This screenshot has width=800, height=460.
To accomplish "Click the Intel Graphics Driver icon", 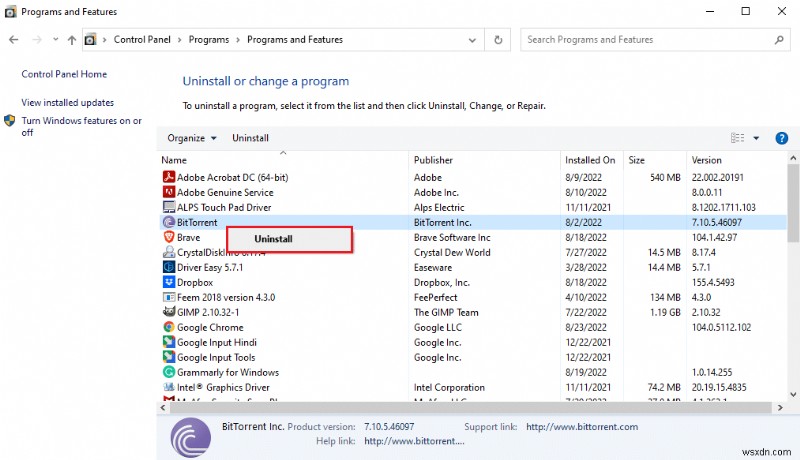I will pyautogui.click(x=169, y=387).
